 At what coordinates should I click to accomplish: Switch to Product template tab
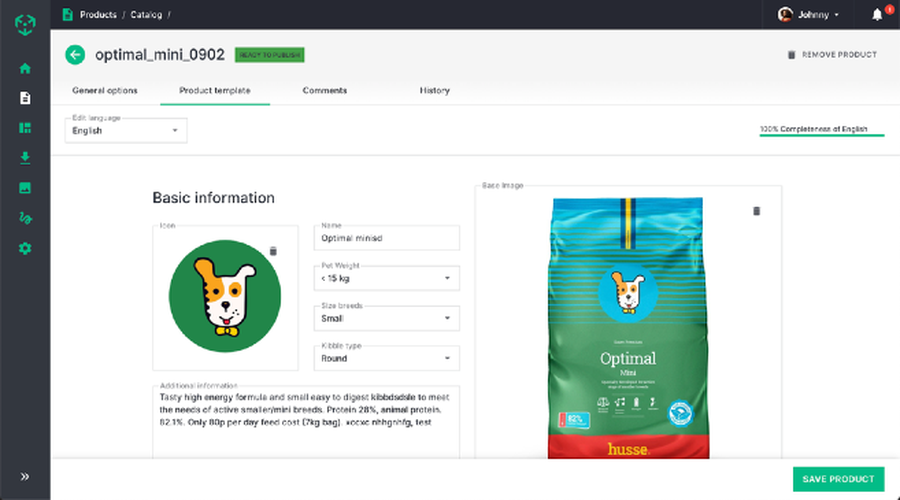[215, 91]
